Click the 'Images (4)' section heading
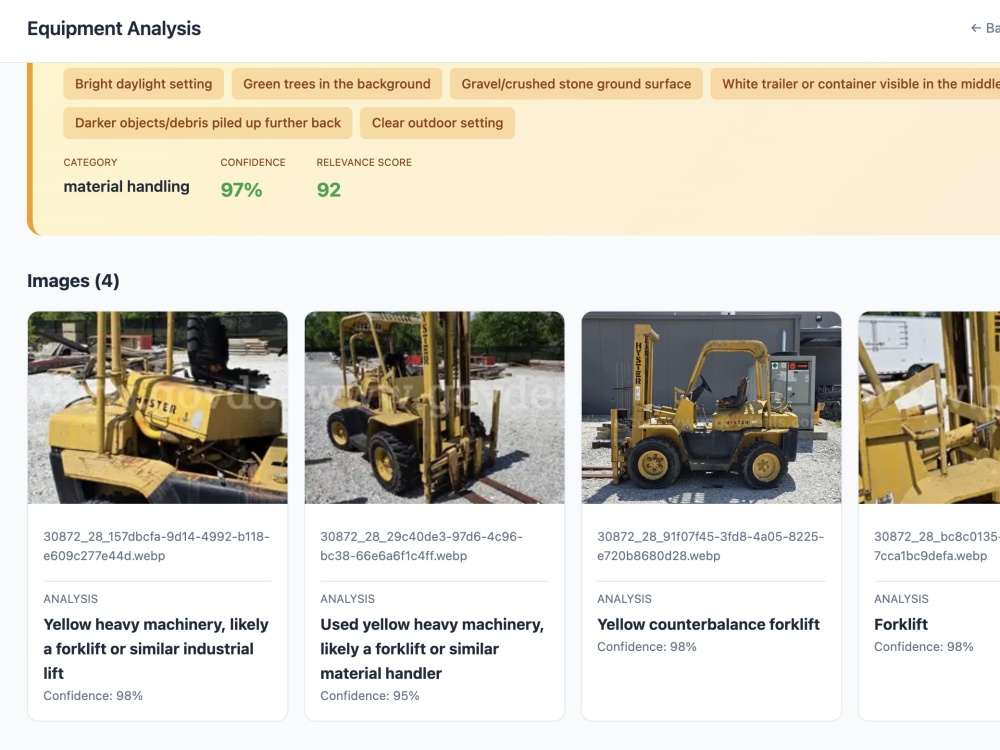 click(73, 281)
